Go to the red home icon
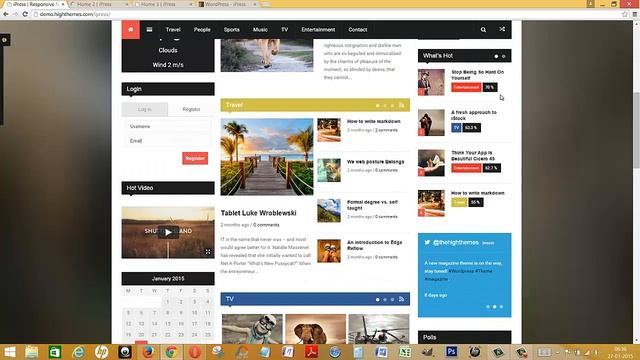 click(131, 29)
